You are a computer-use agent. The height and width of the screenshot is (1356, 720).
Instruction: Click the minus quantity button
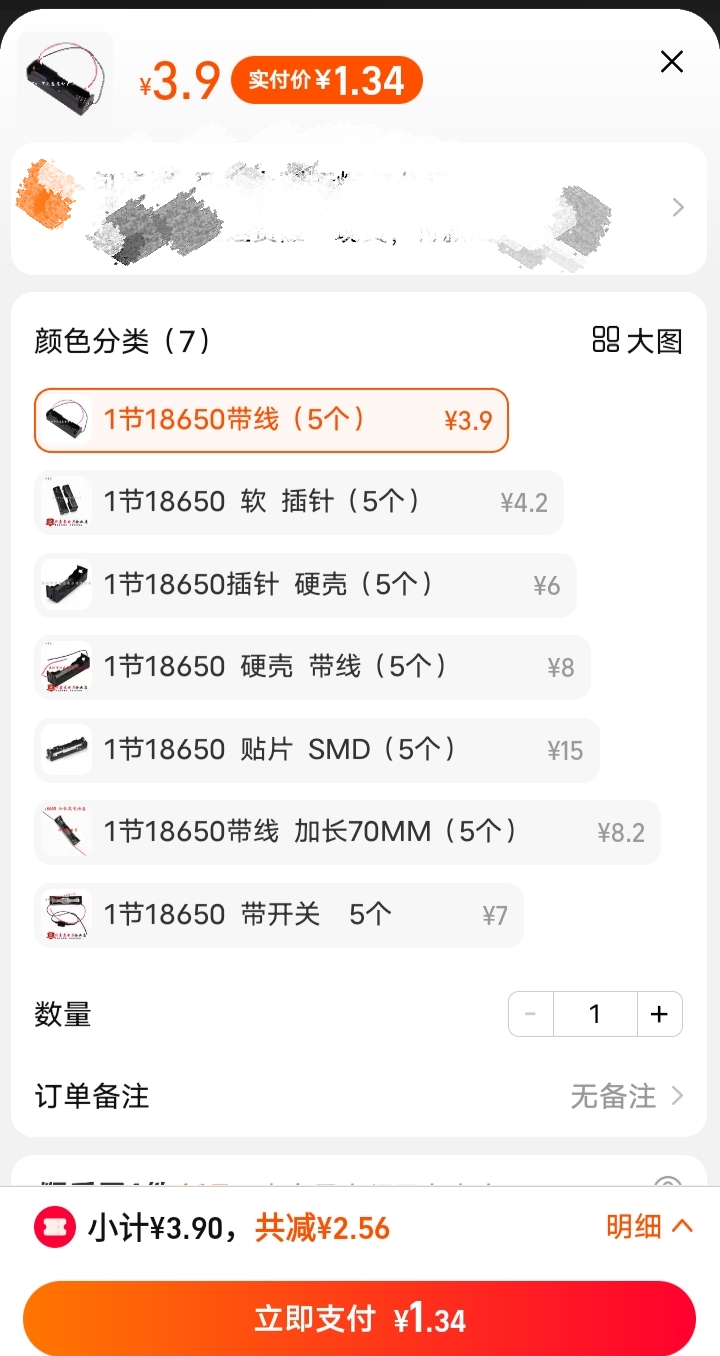pyautogui.click(x=531, y=1014)
